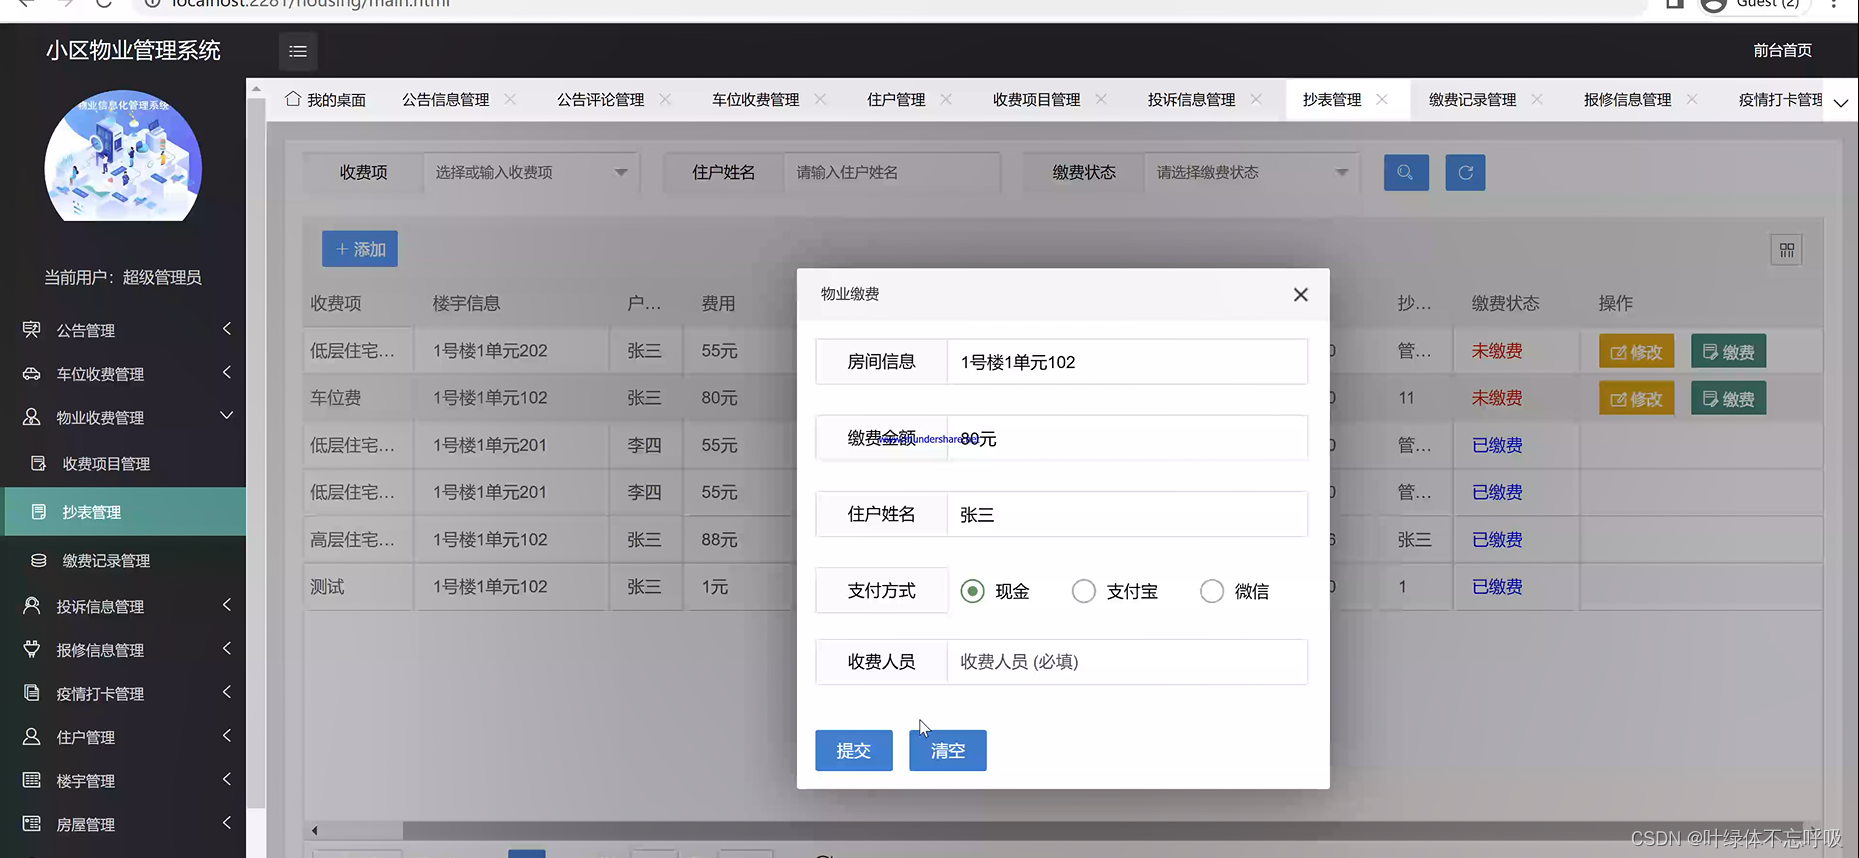Image resolution: width=1859 pixels, height=858 pixels.
Task: Expand the 公告管理 menu chevron
Action: tap(227, 329)
